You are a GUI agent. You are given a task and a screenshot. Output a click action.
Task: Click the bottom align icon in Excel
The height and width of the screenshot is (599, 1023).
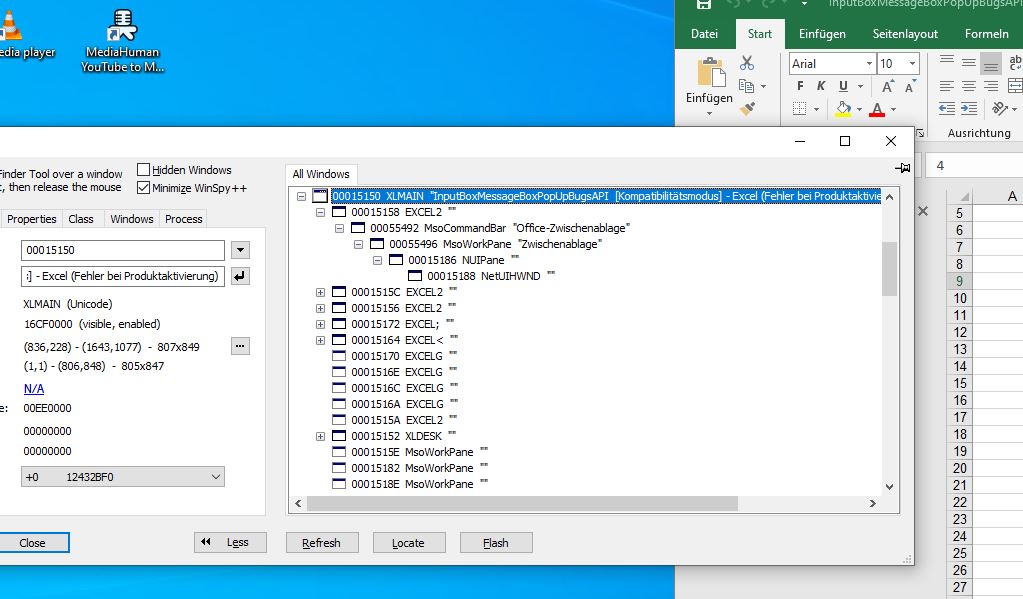click(990, 64)
